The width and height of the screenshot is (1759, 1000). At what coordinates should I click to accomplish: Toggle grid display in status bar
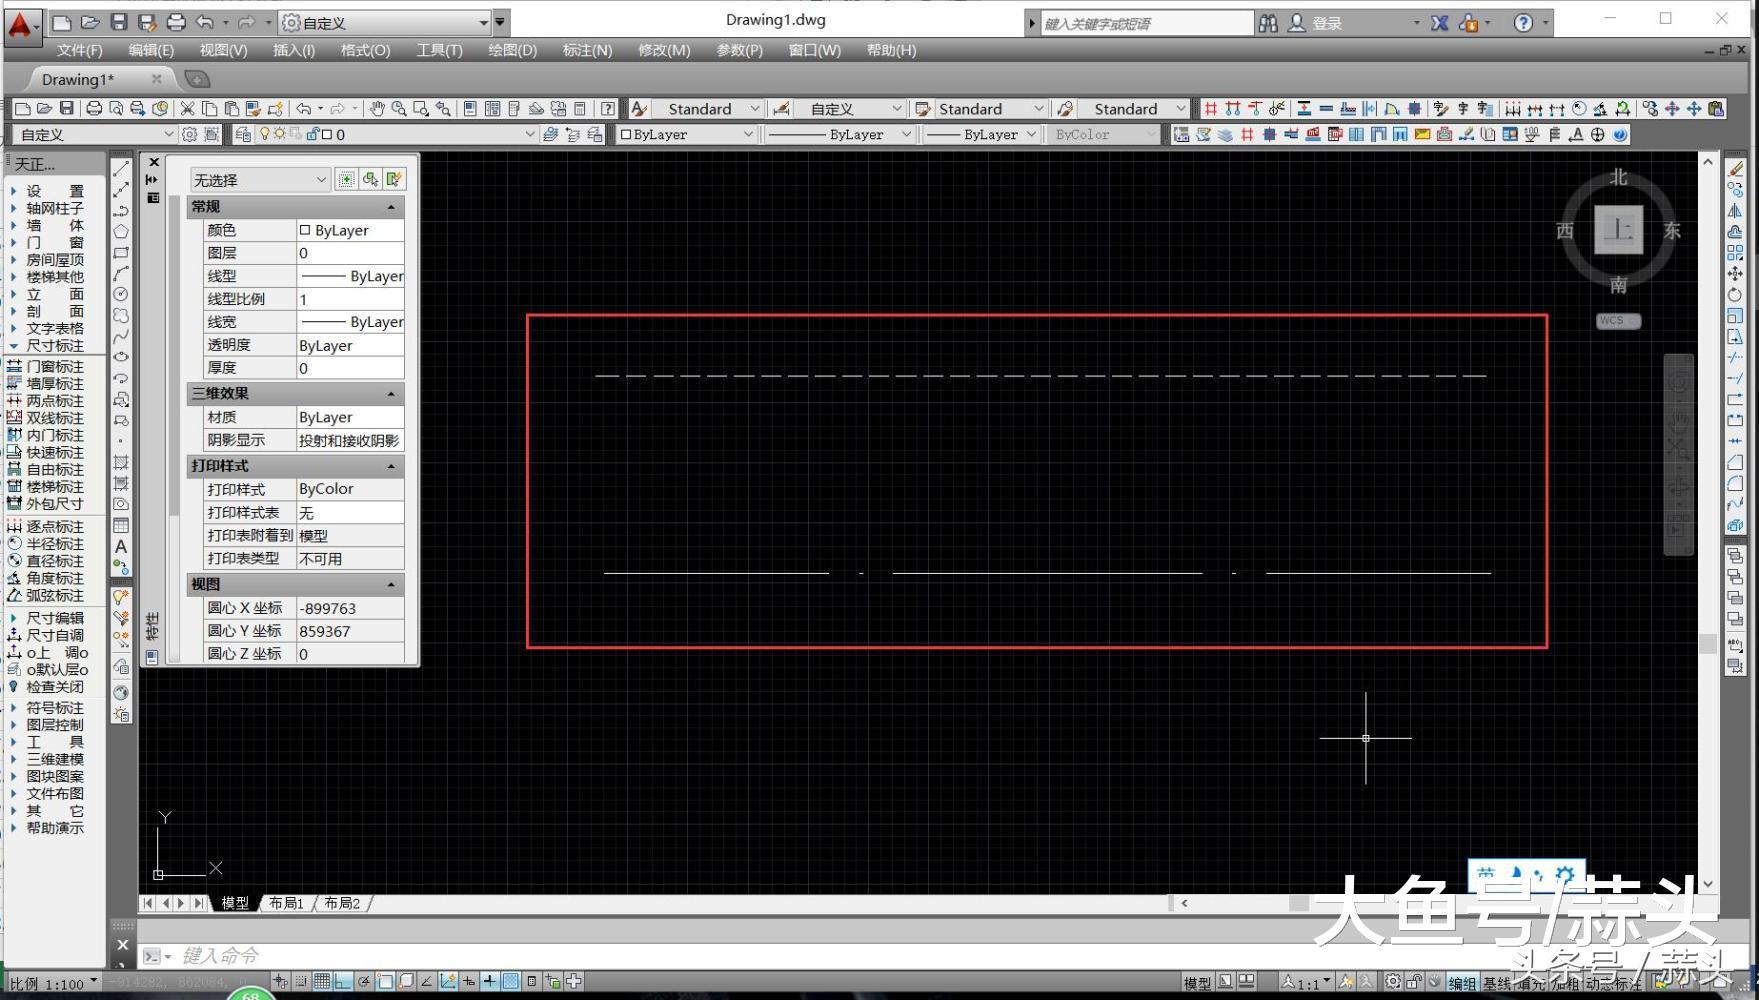coord(322,982)
